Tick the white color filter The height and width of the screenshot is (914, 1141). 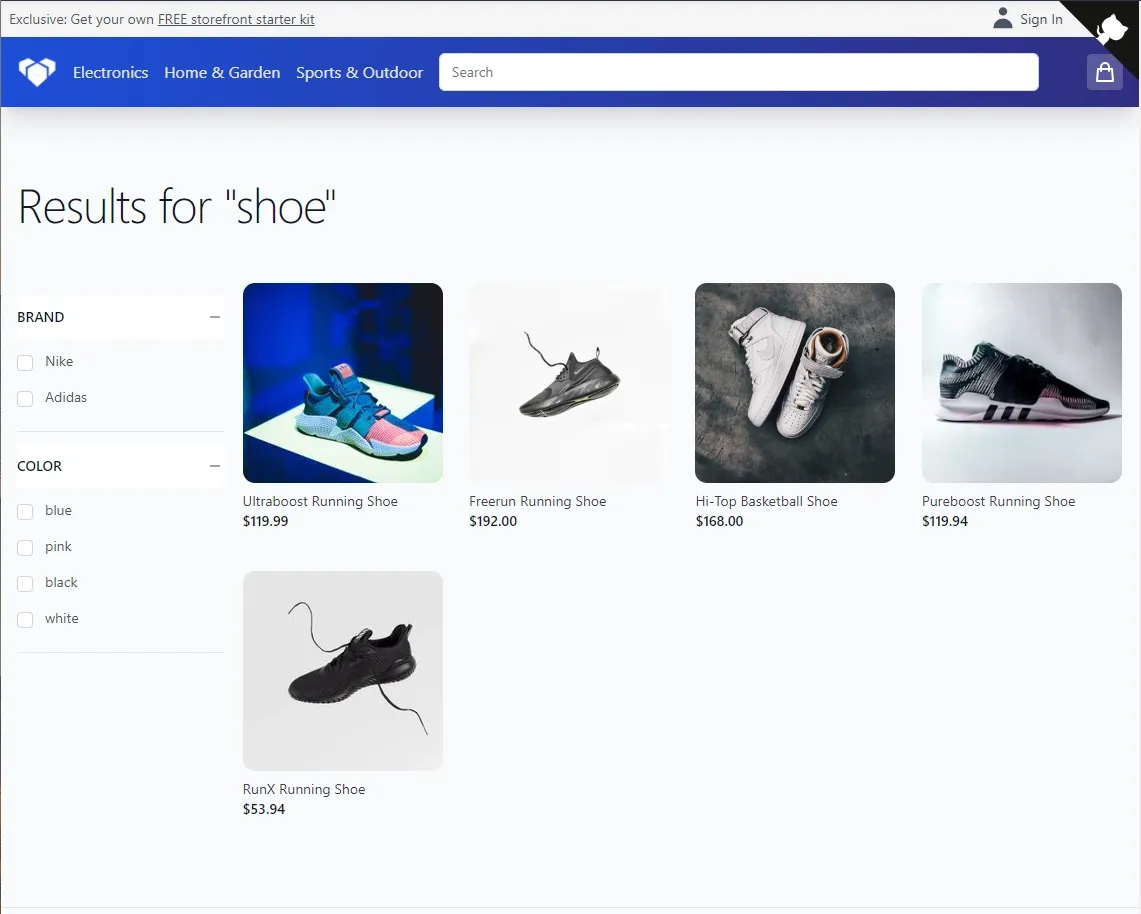(25, 619)
